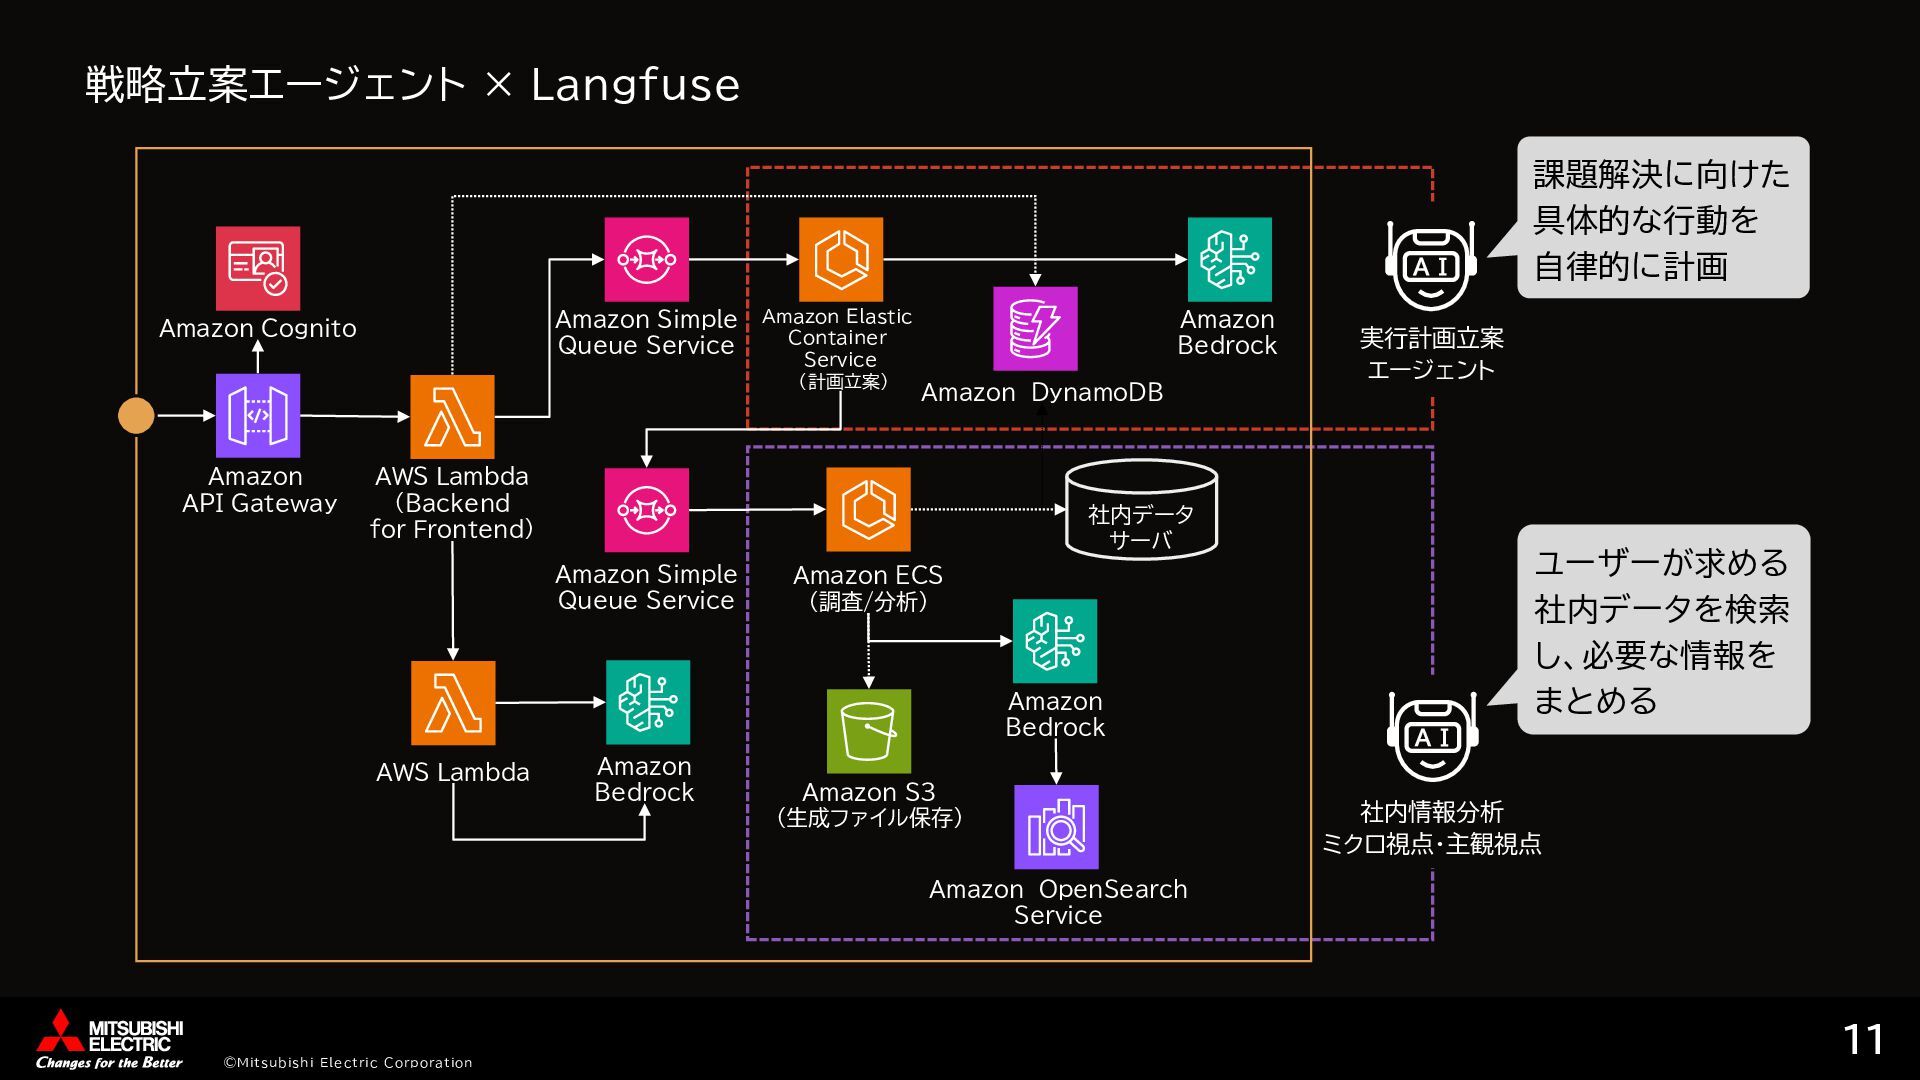Click the 実行計画立案エージェント robot icon
The width and height of the screenshot is (1920, 1080).
(x=1432, y=265)
